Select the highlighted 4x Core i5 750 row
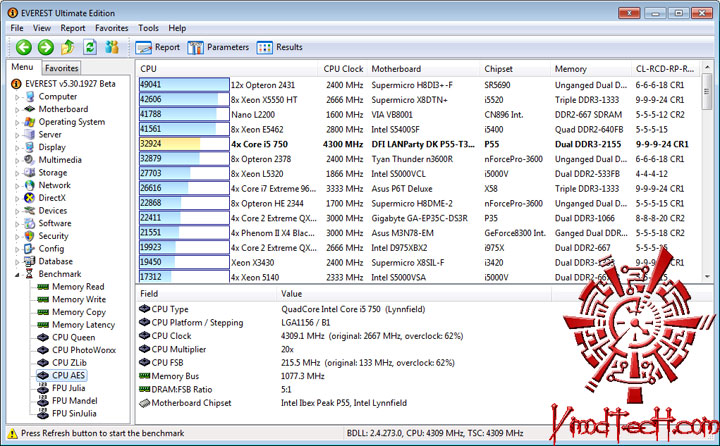The width and height of the screenshot is (720, 446). pyautogui.click(x=420, y=144)
